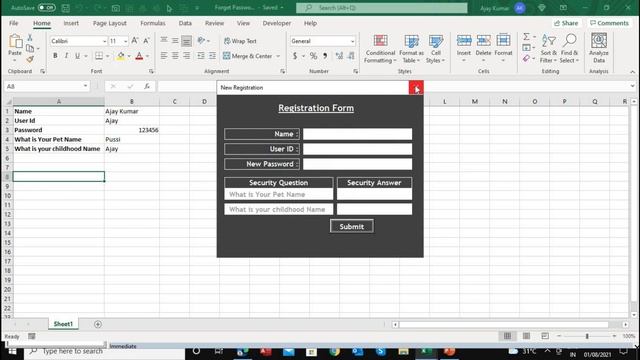The width and height of the screenshot is (640, 360).
Task: Open Cell Styles gallery
Action: click(x=436, y=49)
